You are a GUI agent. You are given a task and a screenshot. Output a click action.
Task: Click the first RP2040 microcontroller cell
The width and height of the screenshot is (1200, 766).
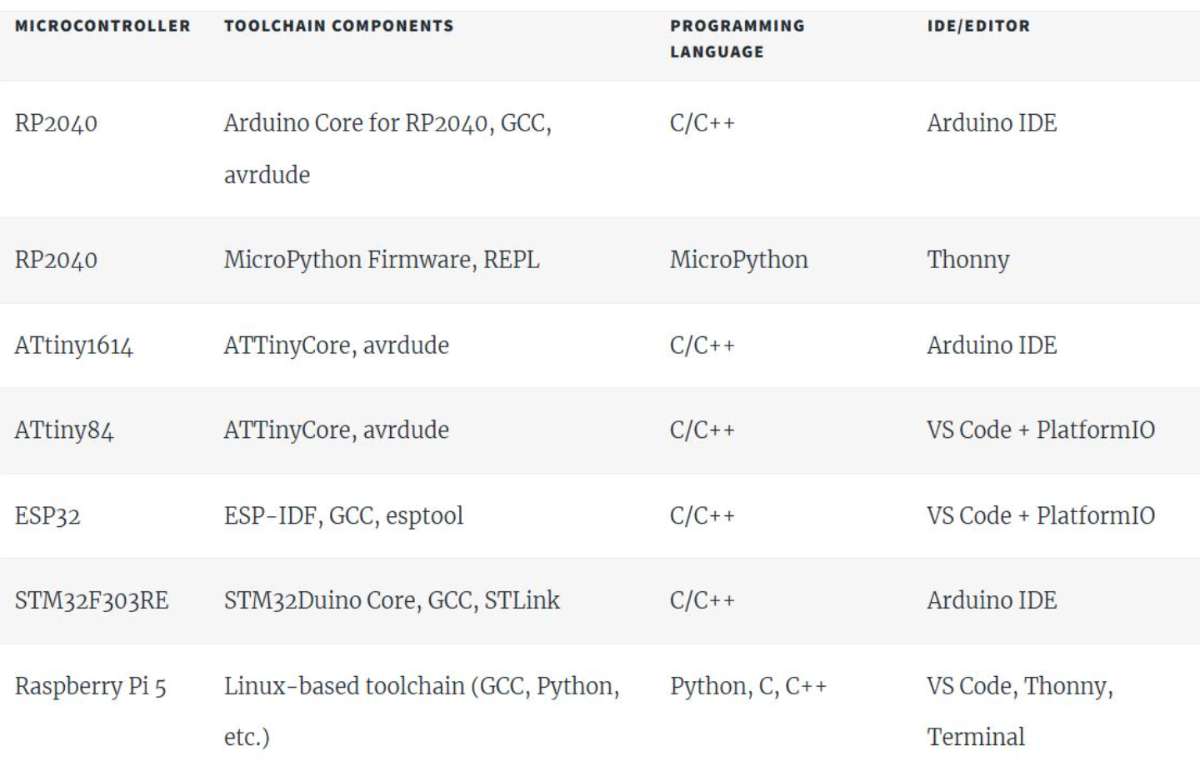point(56,124)
